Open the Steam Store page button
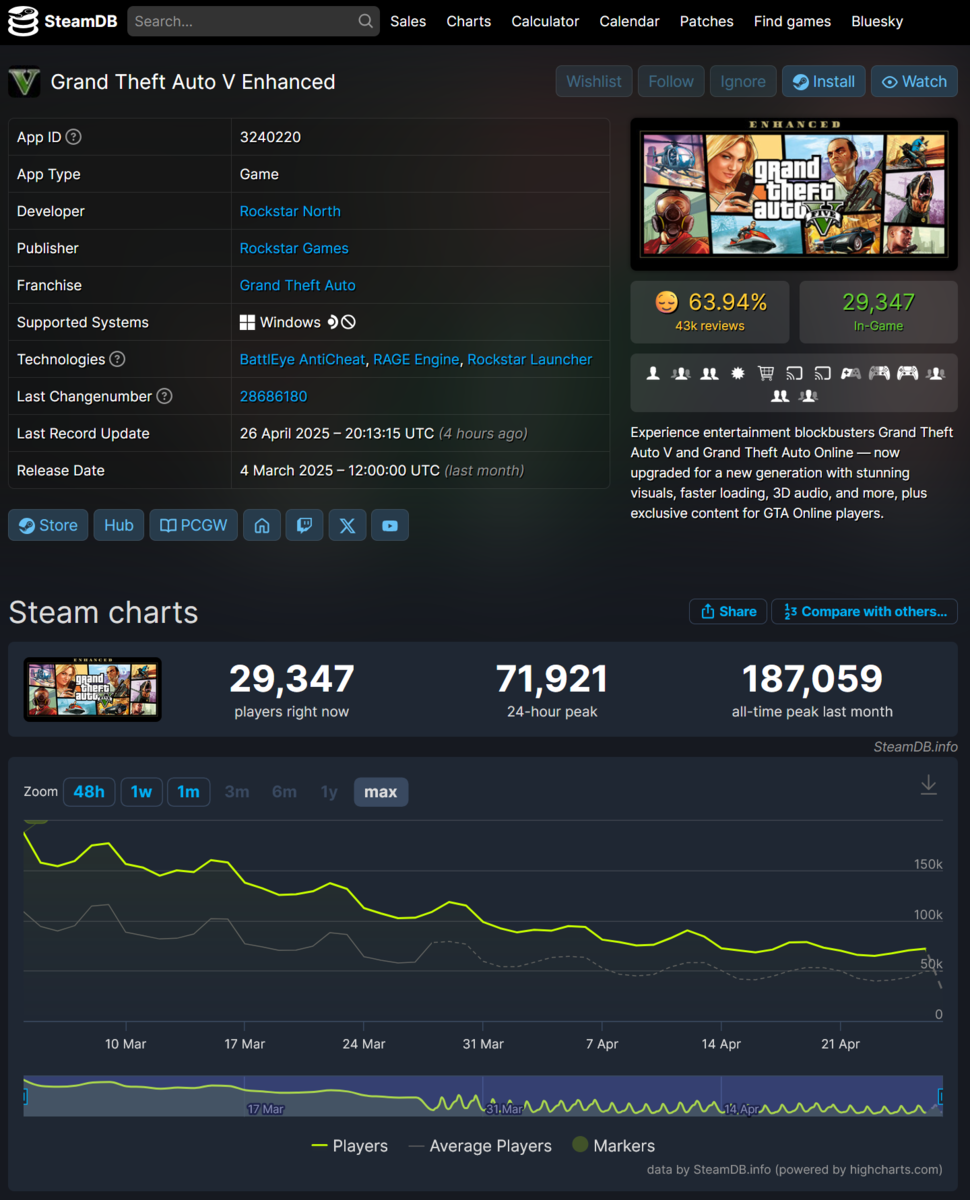The image size is (970, 1200). point(48,525)
